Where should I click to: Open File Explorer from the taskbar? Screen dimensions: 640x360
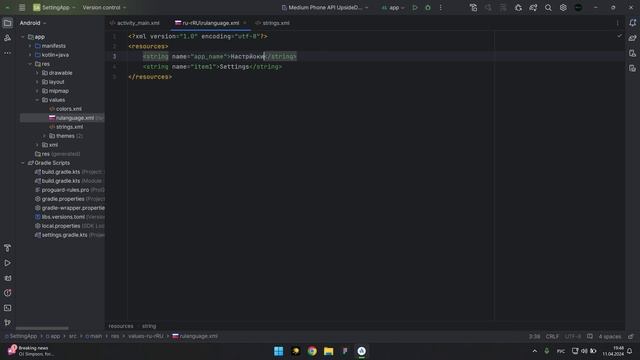[329, 351]
